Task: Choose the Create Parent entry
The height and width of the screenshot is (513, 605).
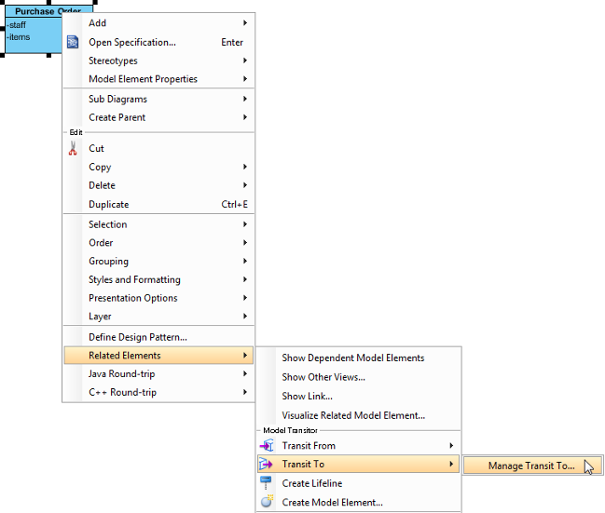Action: tap(159, 117)
